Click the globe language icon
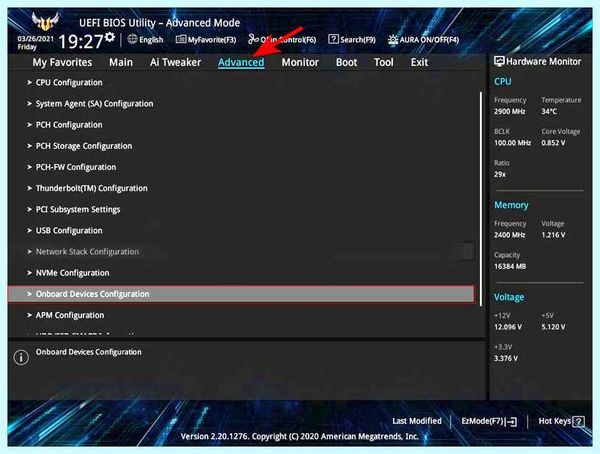The height and width of the screenshot is (454, 600). [x=132, y=39]
